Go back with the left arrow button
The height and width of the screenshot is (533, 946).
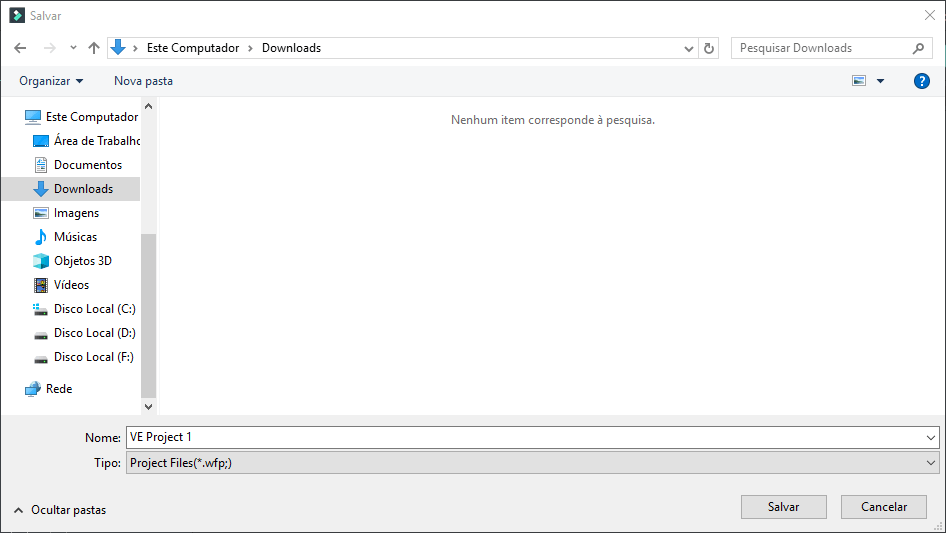[20, 48]
